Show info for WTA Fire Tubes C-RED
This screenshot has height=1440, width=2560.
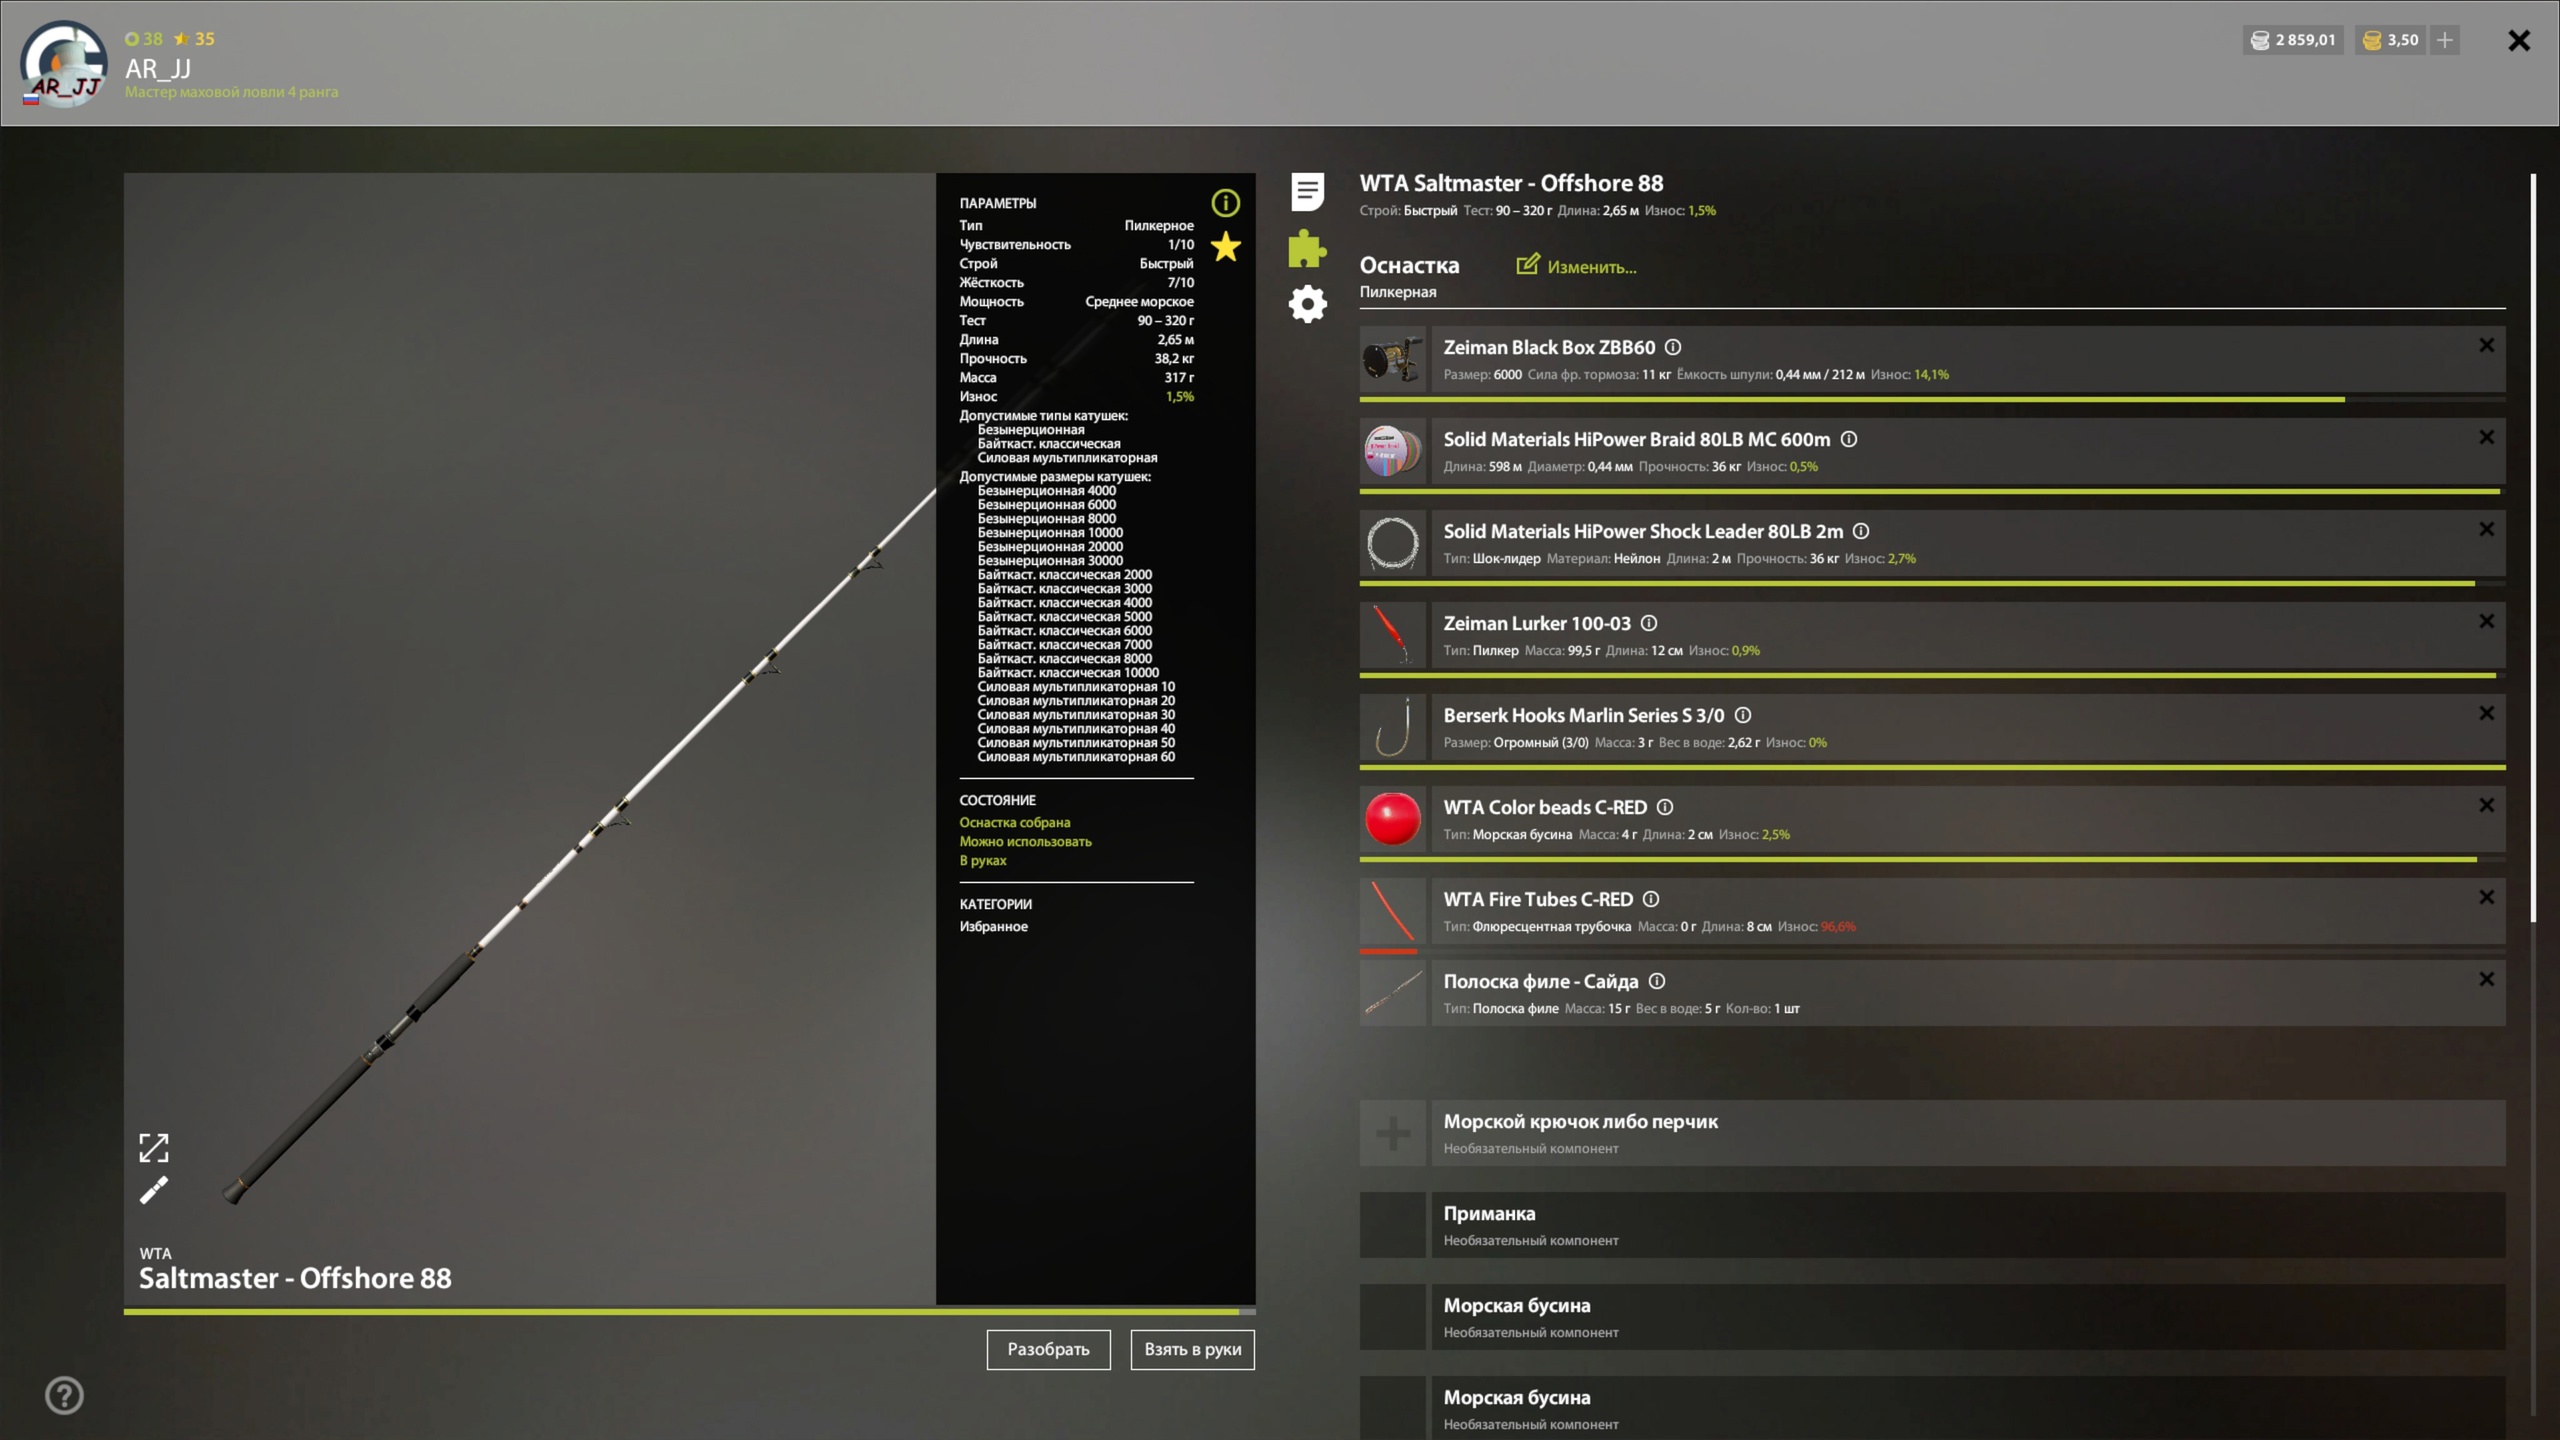[x=1651, y=899]
